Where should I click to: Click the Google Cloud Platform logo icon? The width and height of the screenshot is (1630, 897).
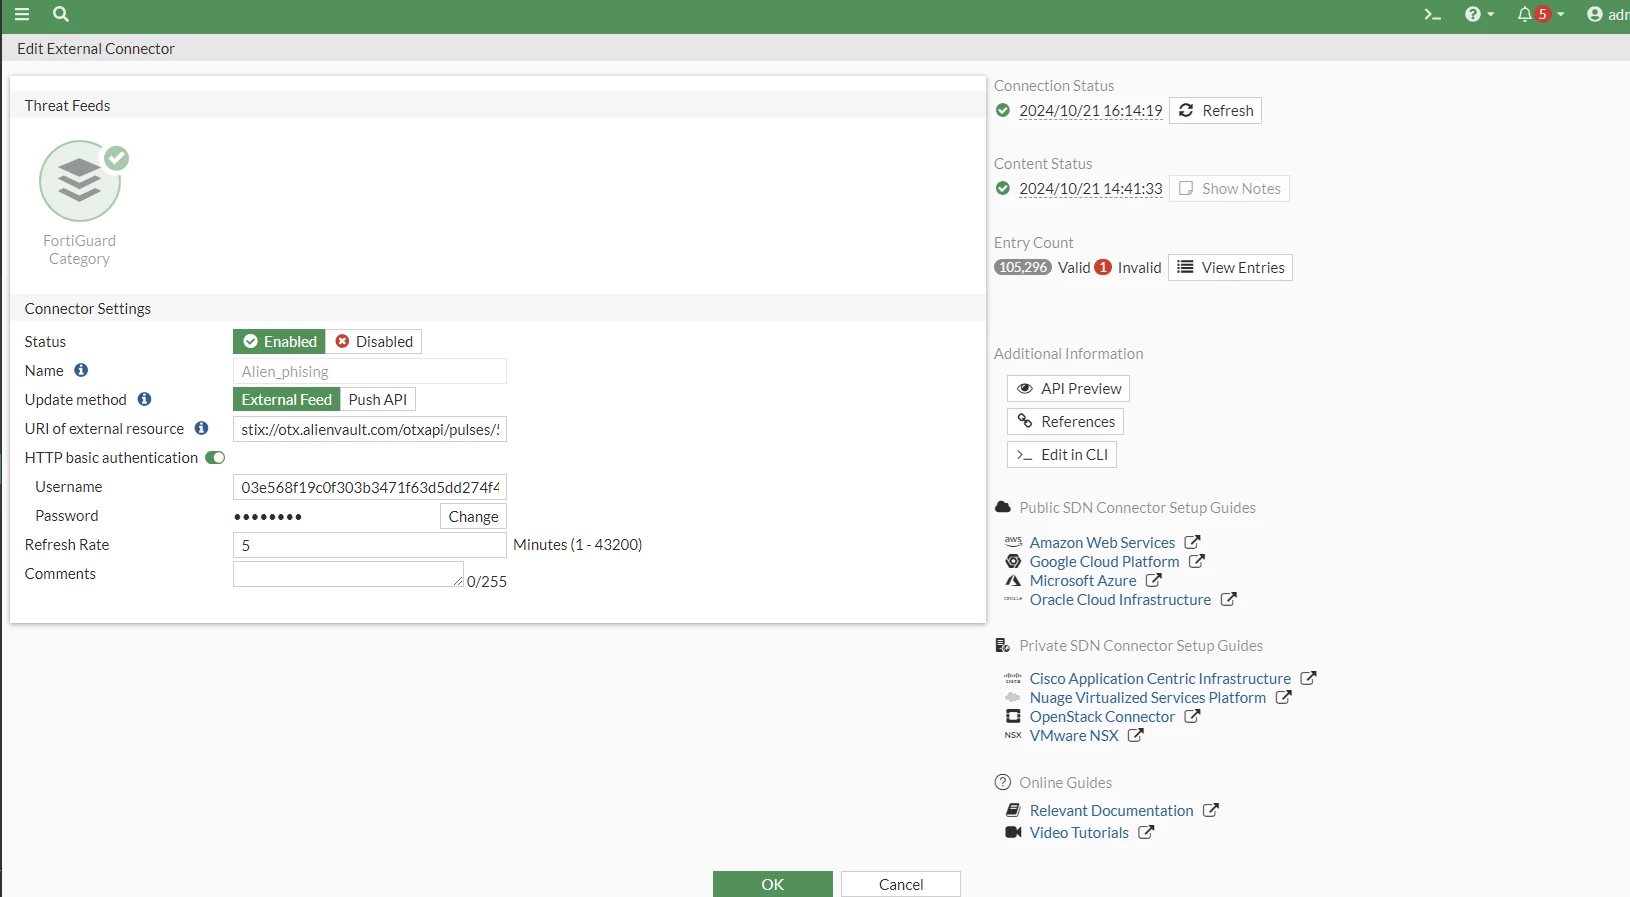pyautogui.click(x=1013, y=561)
